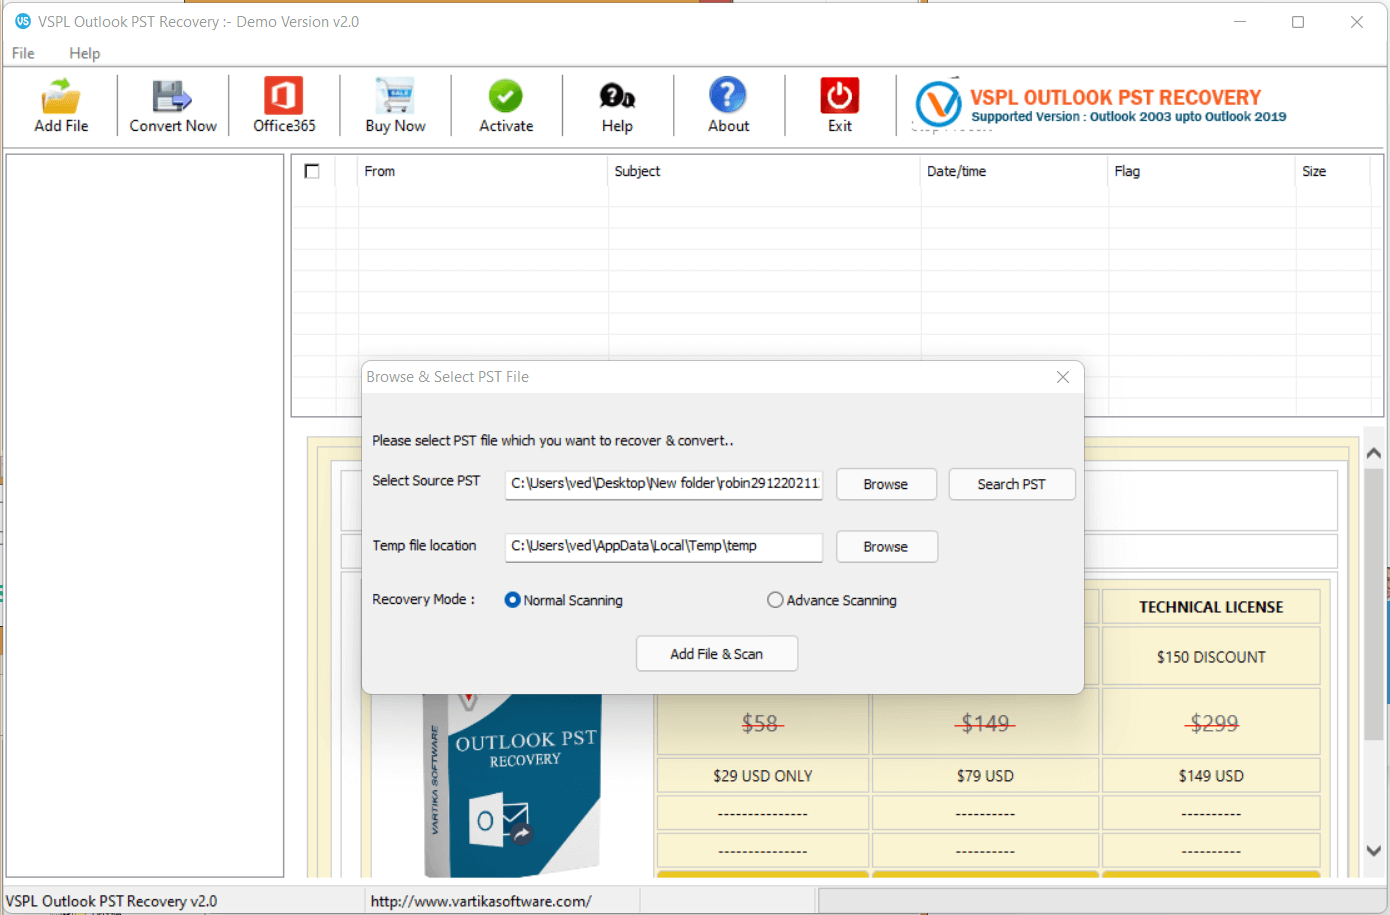Click the $150 DISCOUNT cell
The height and width of the screenshot is (915, 1390).
pyautogui.click(x=1211, y=657)
